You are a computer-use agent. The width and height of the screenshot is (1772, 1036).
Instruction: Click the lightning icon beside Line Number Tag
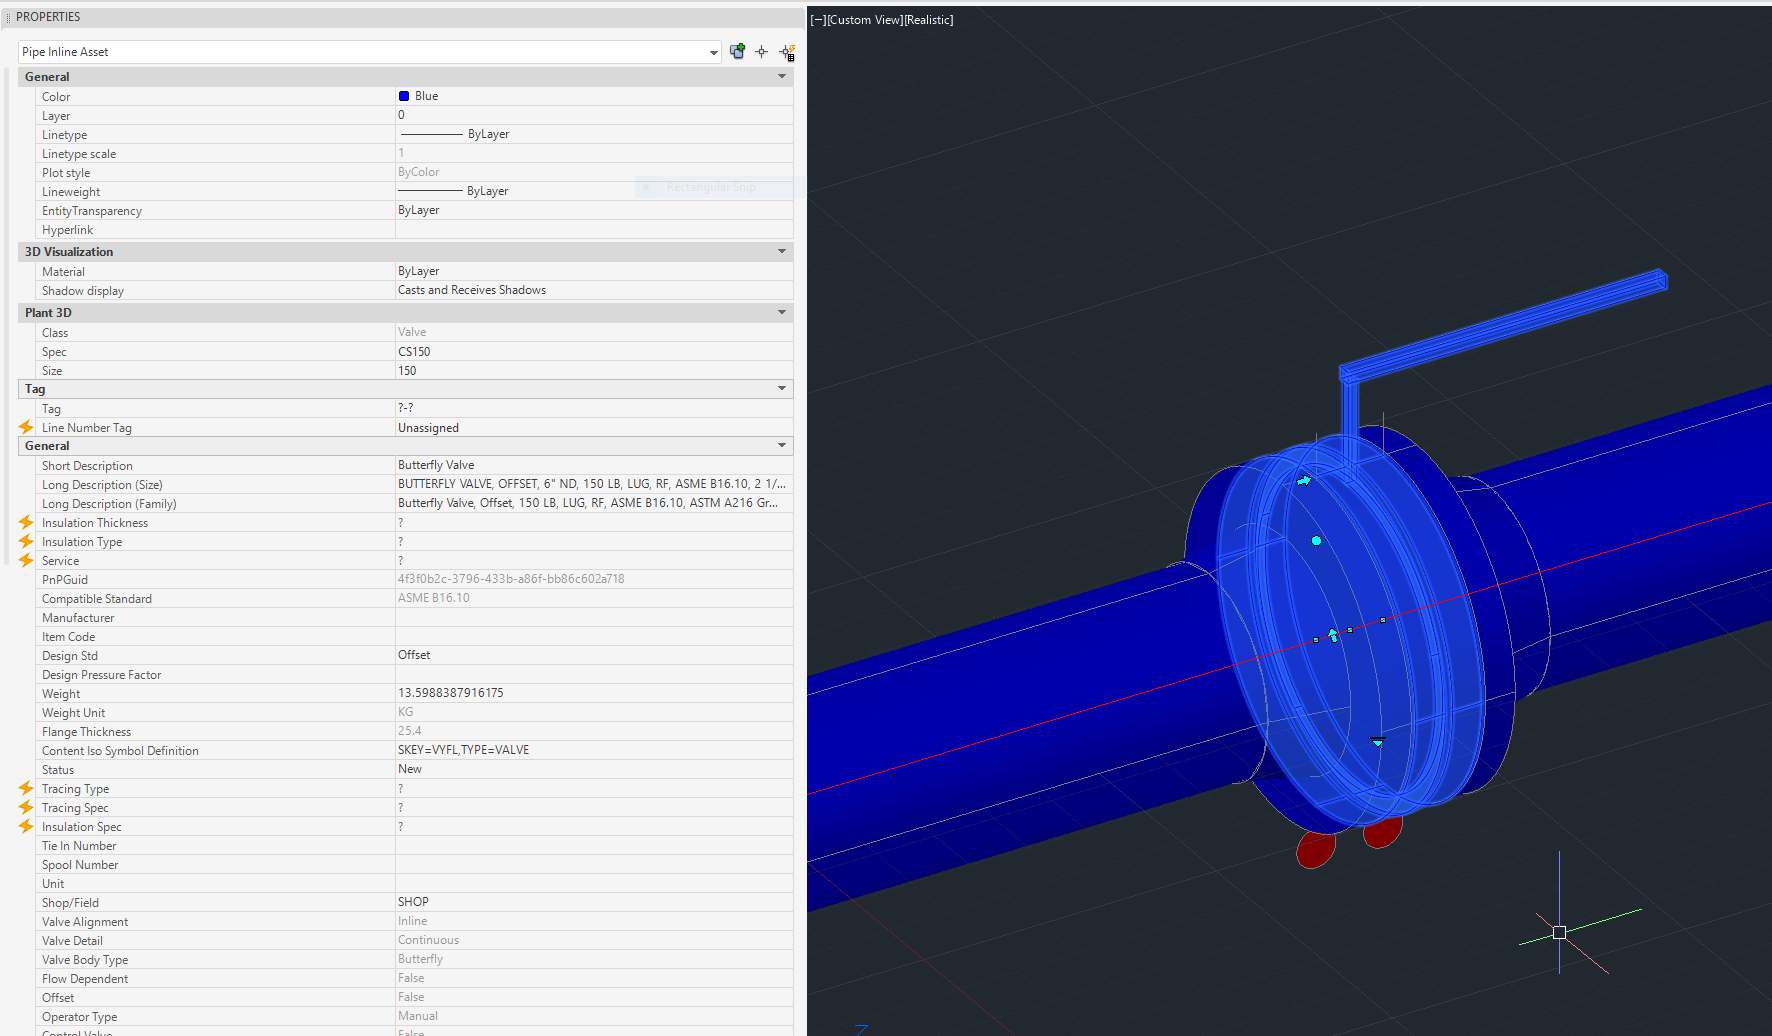pyautogui.click(x=26, y=428)
